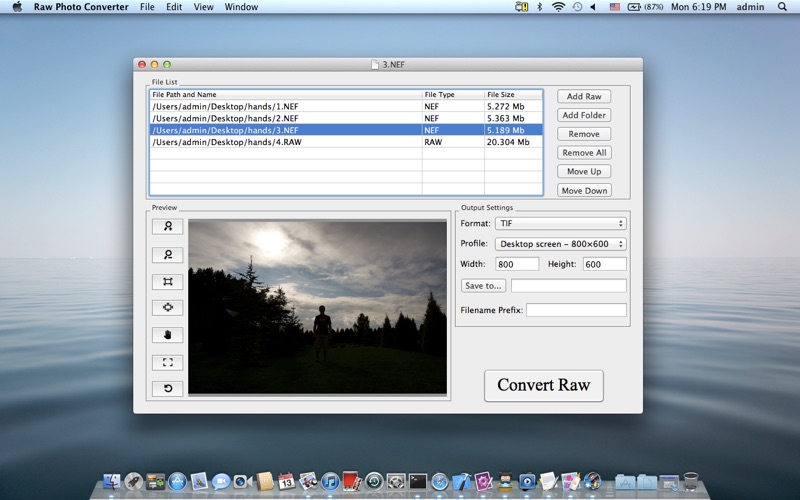This screenshot has width=800, height=500.
Task: Click the Move Up button
Action: pyautogui.click(x=584, y=171)
